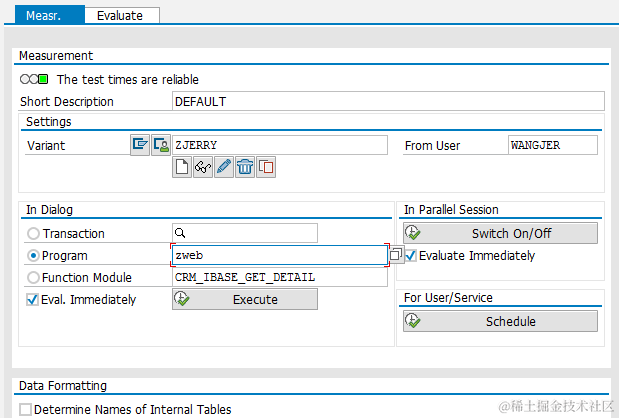Viewport: 619px width, 418px height.
Task: Click the Function Module field CRM_IBASE_GET_DETAIL
Action: [x=280, y=277]
